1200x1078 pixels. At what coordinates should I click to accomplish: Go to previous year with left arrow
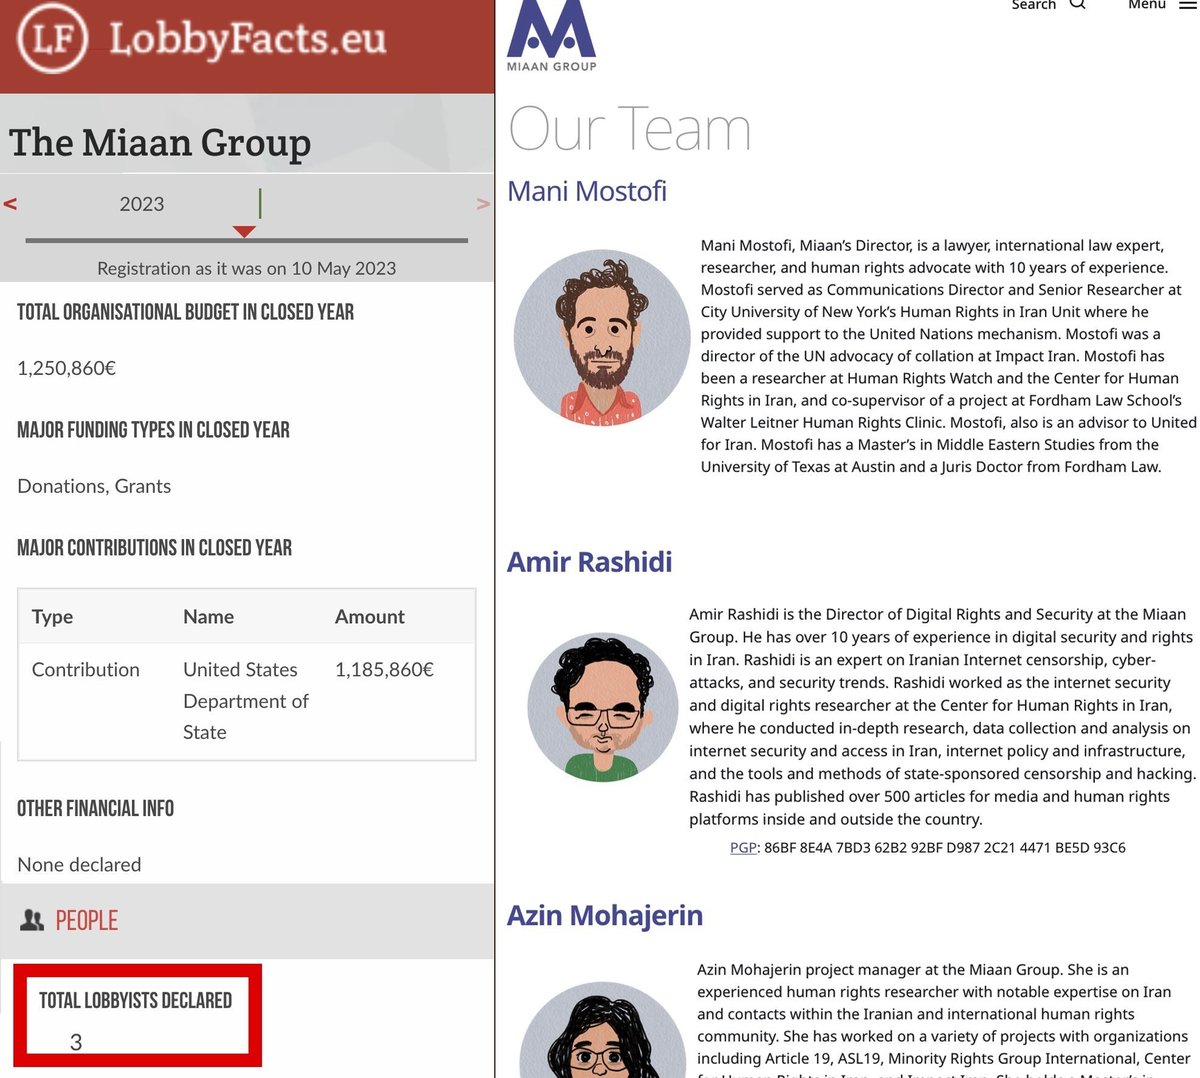tap(10, 204)
